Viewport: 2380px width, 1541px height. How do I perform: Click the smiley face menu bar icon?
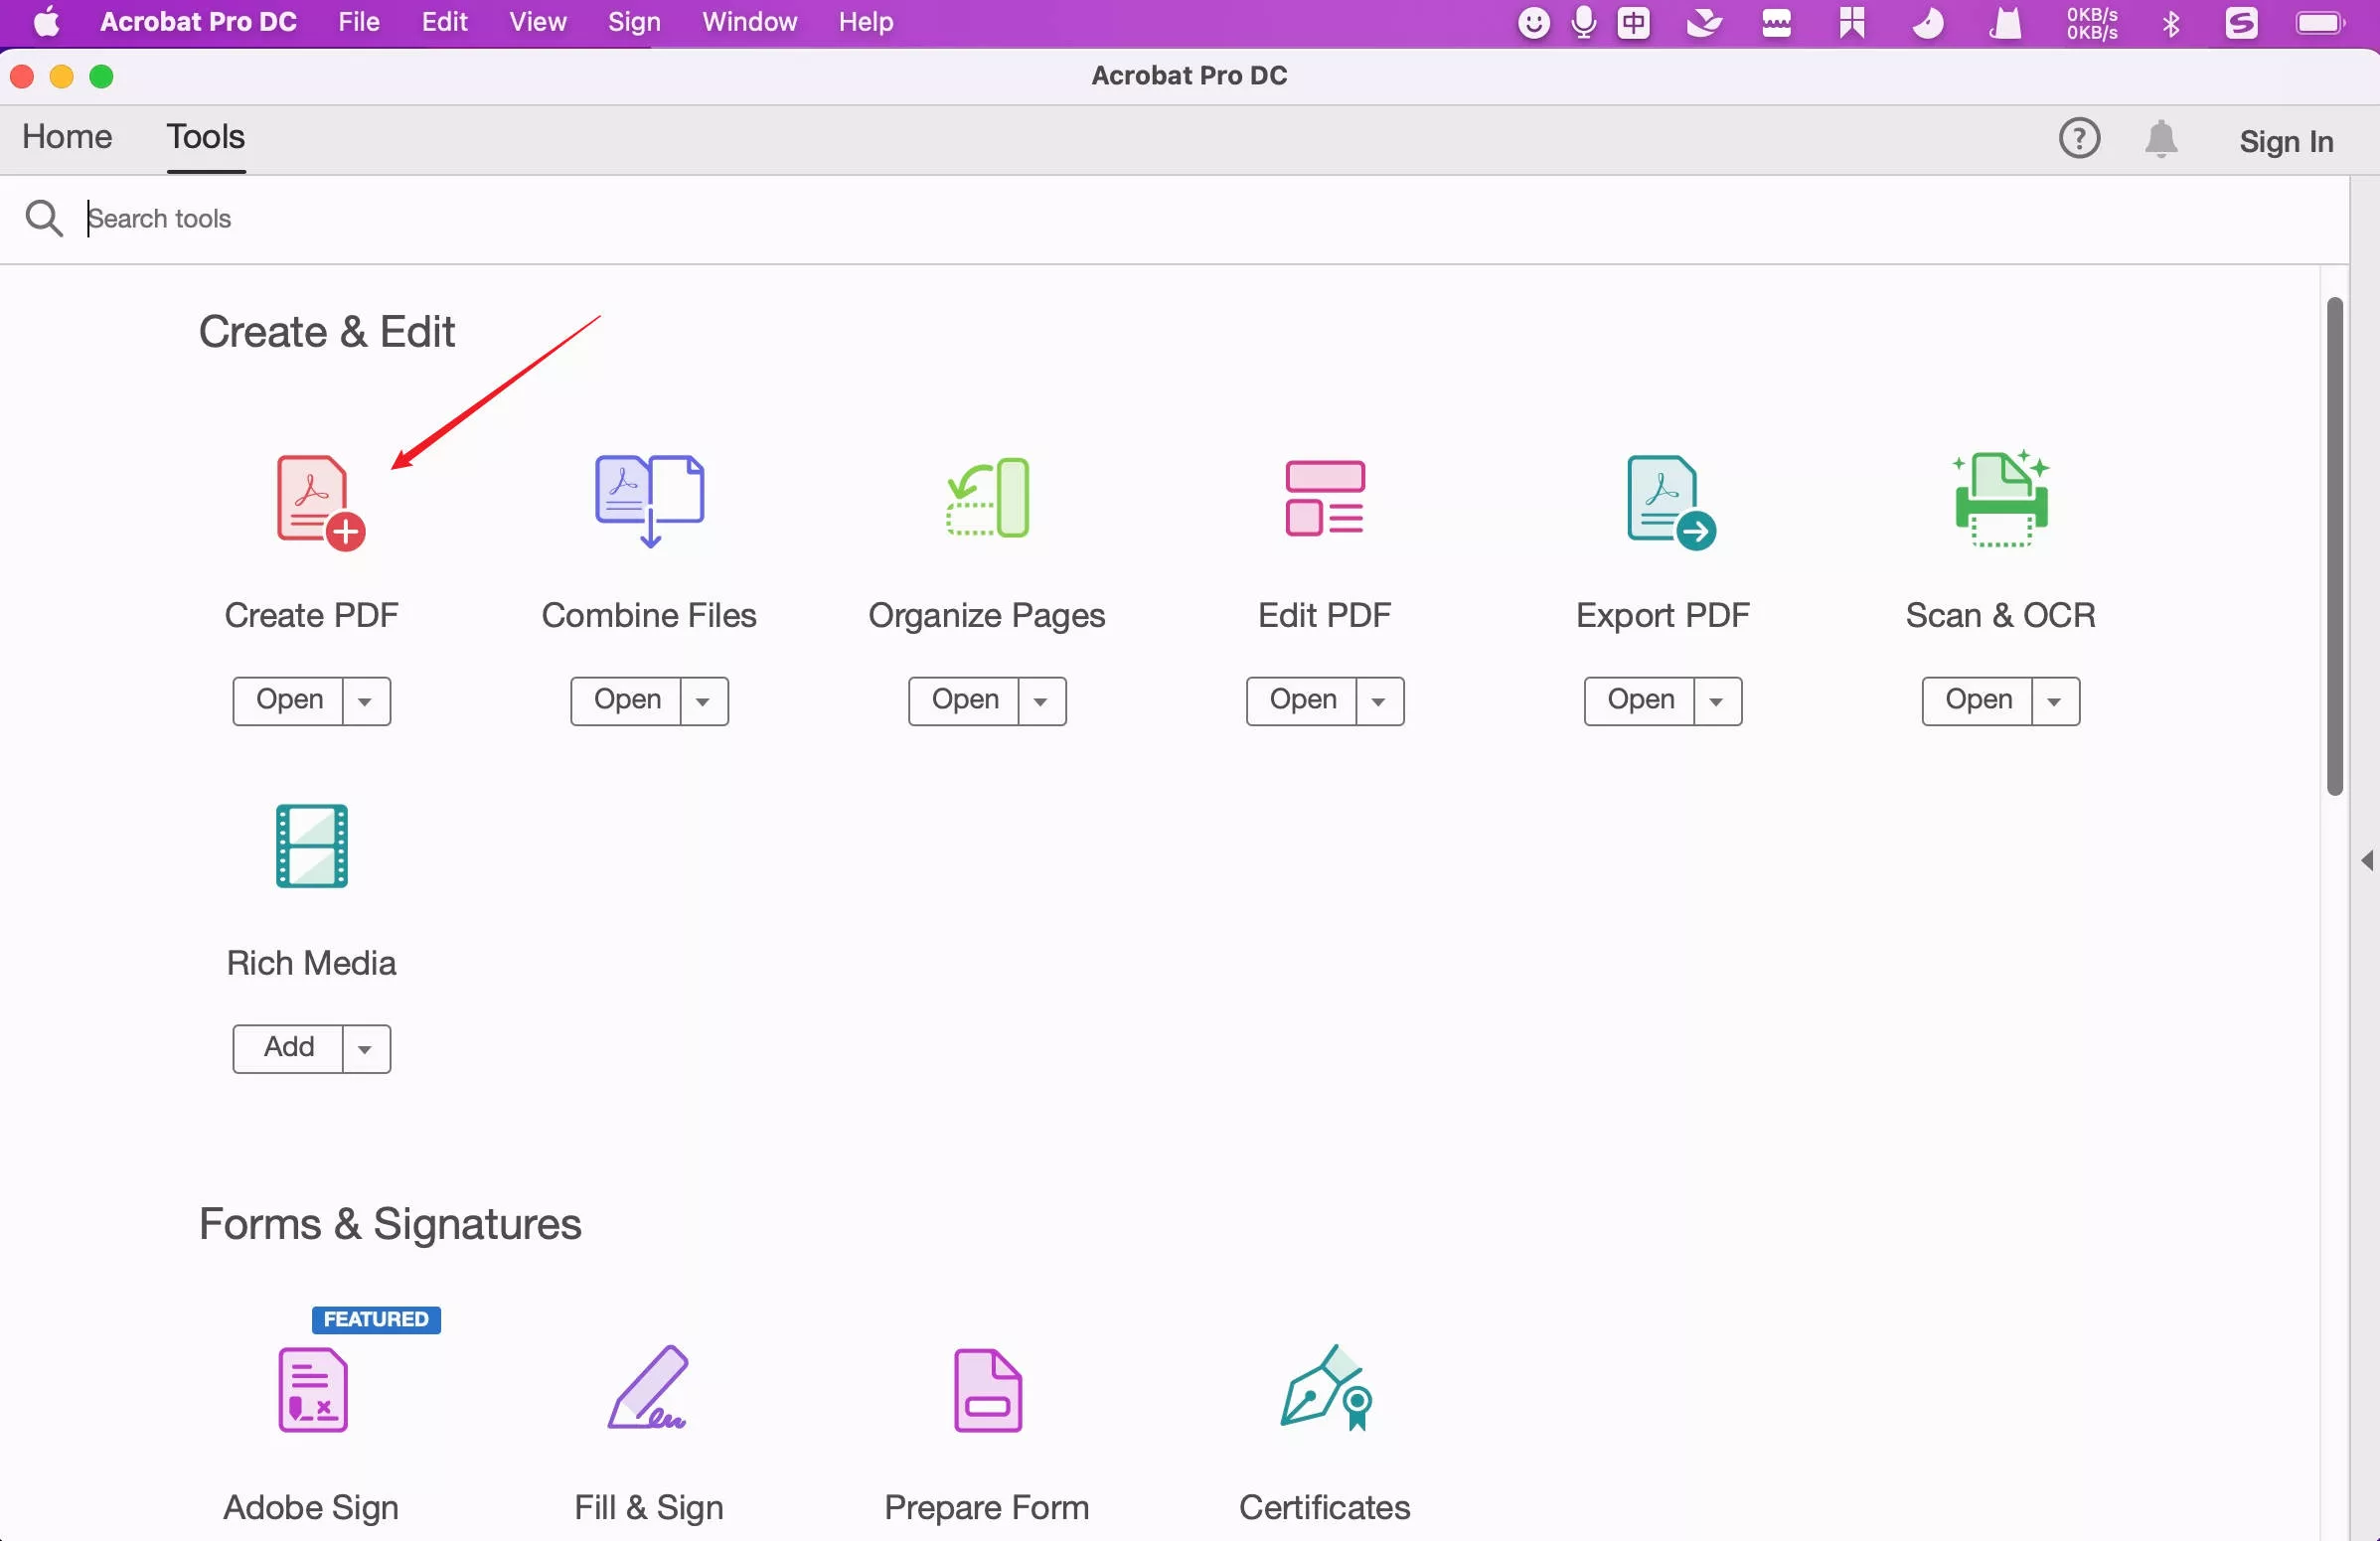[x=1534, y=22]
